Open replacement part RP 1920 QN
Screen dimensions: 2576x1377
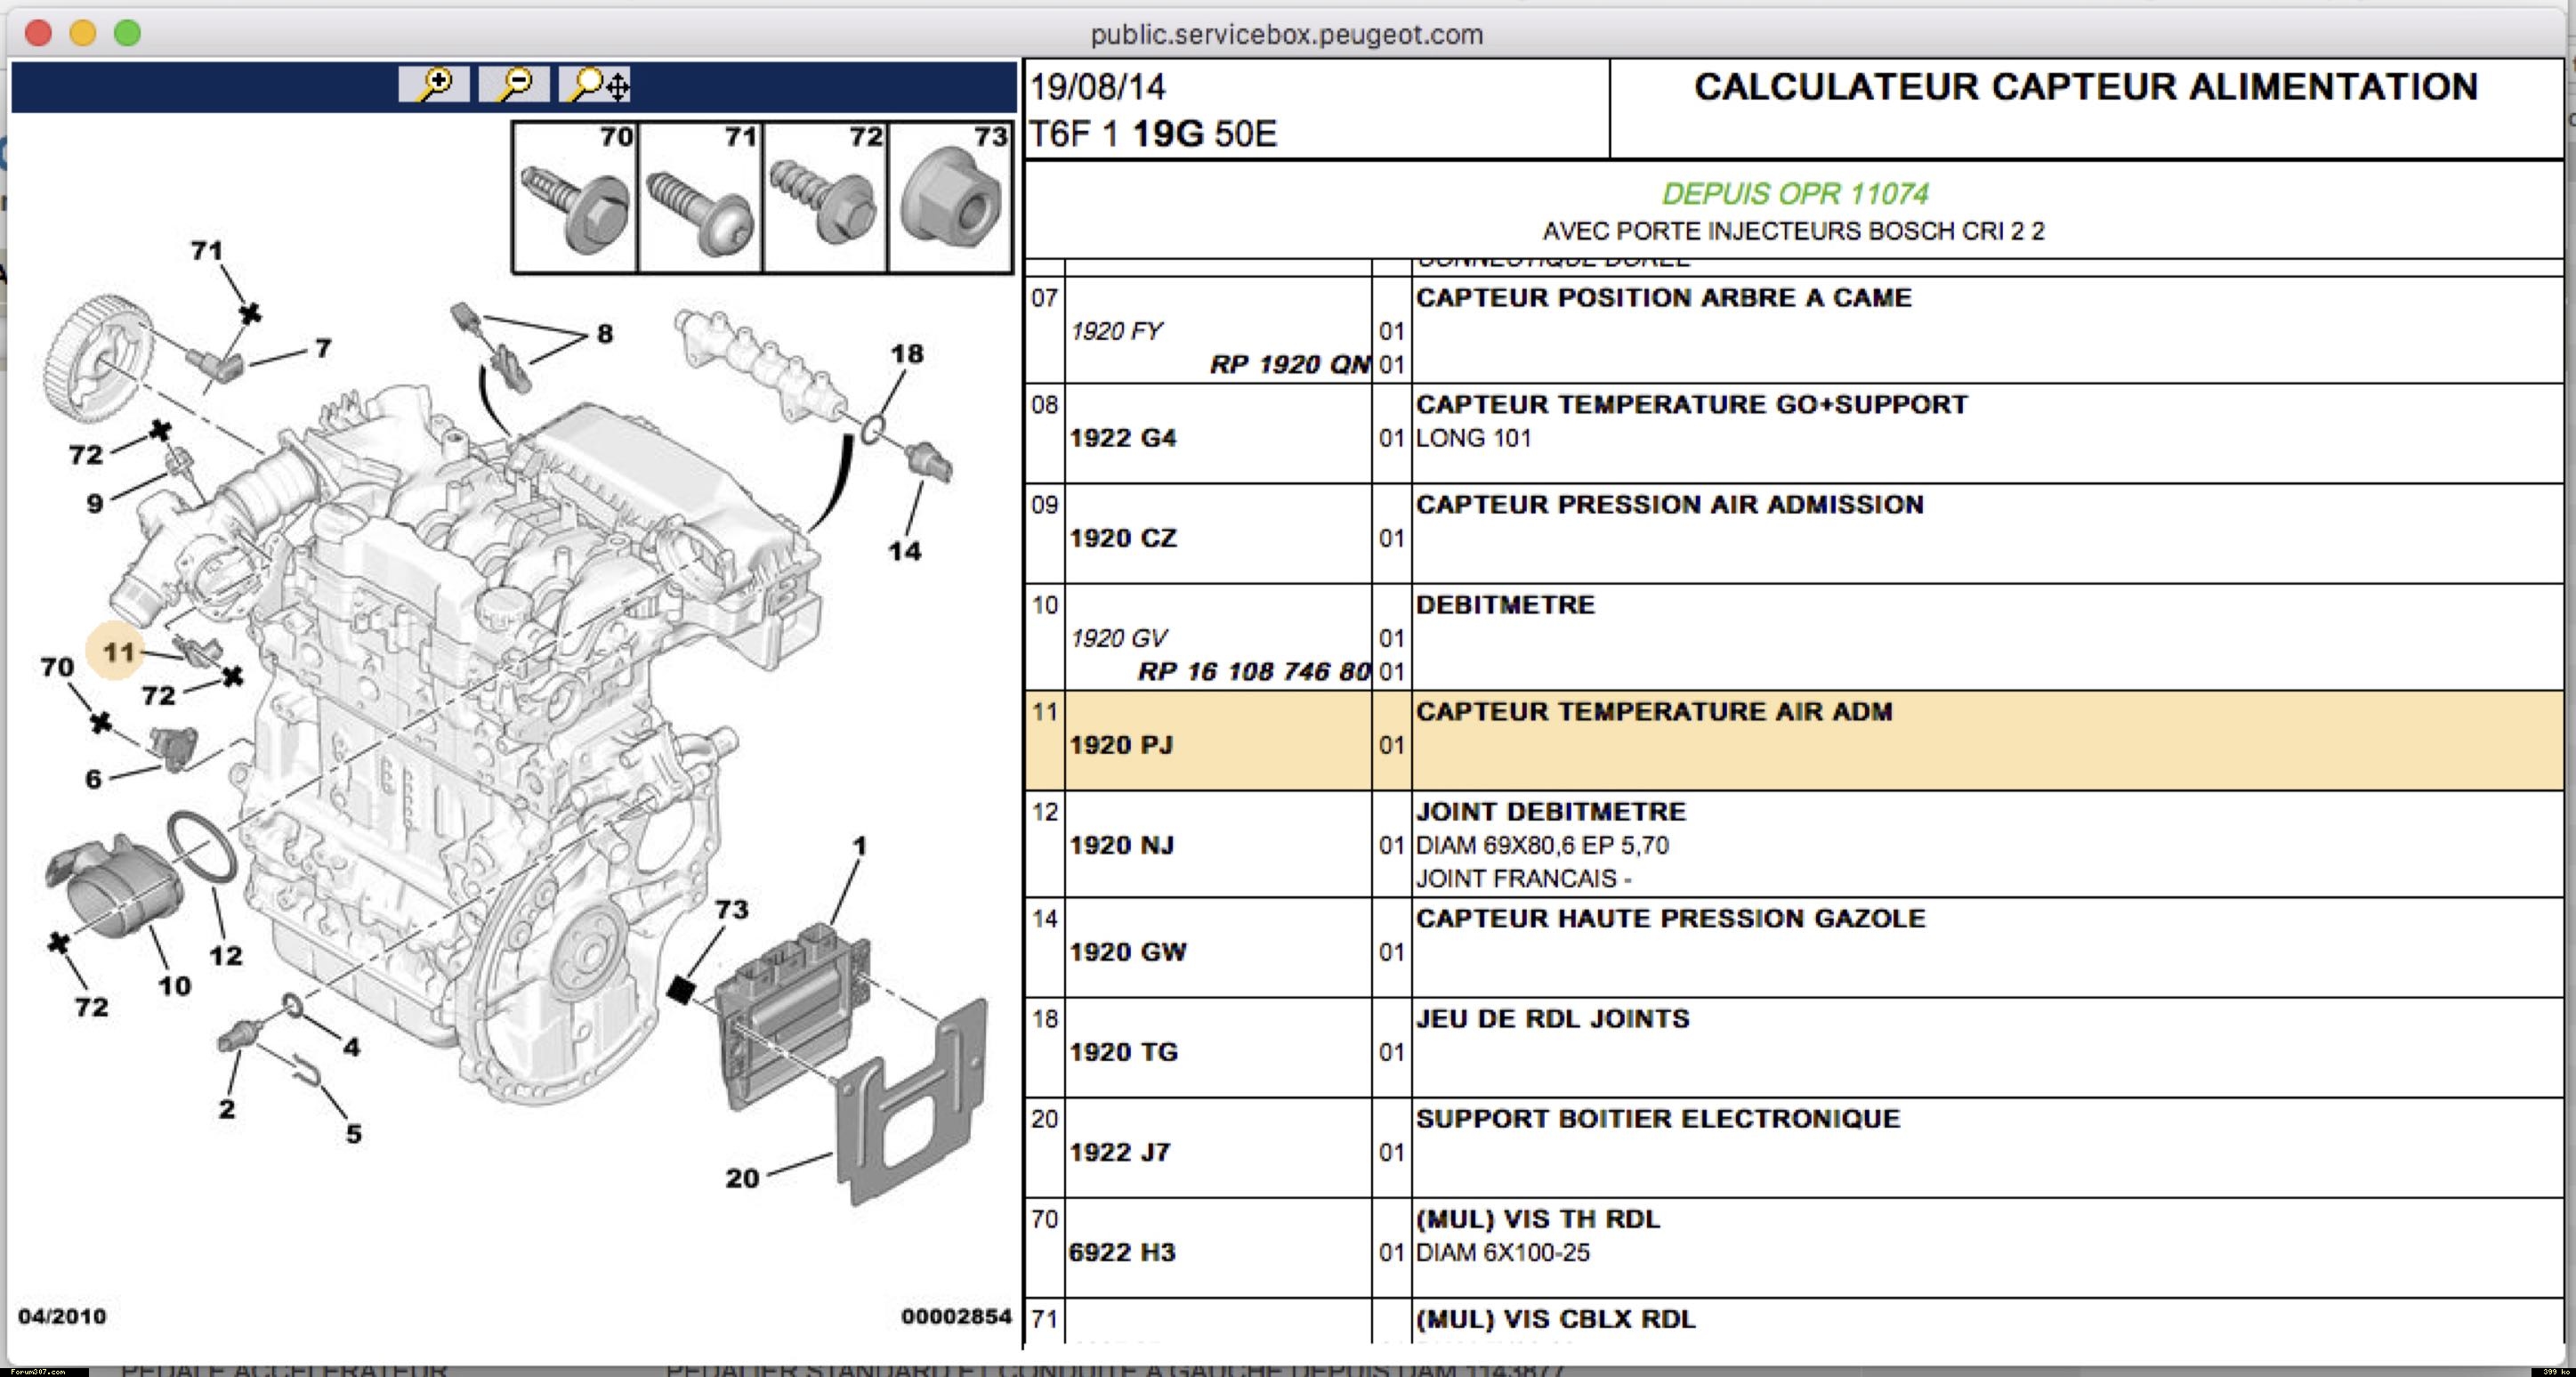tap(1288, 364)
